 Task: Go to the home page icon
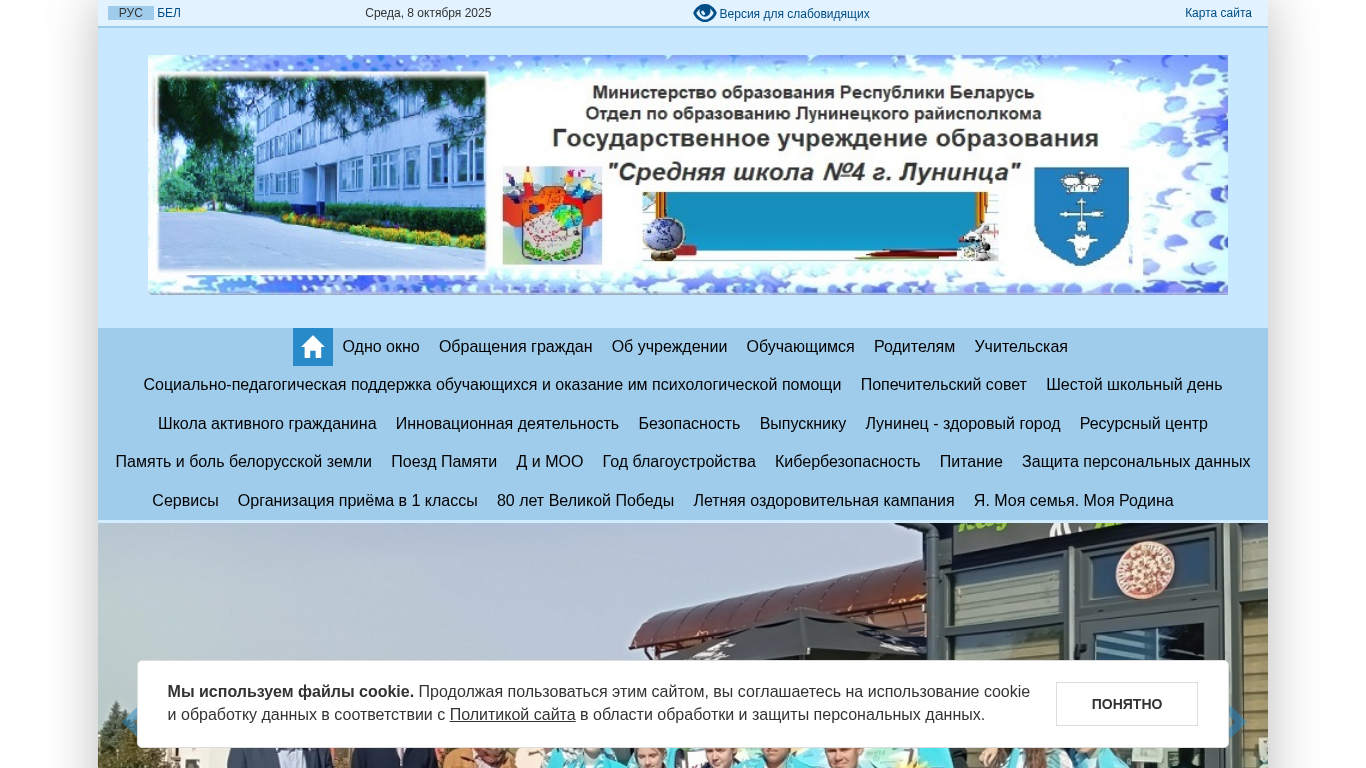(313, 347)
